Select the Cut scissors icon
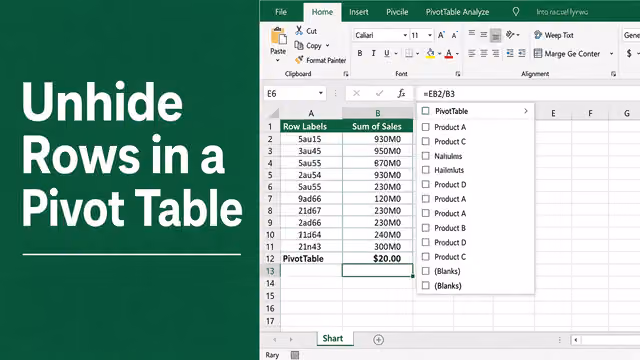 299,31
